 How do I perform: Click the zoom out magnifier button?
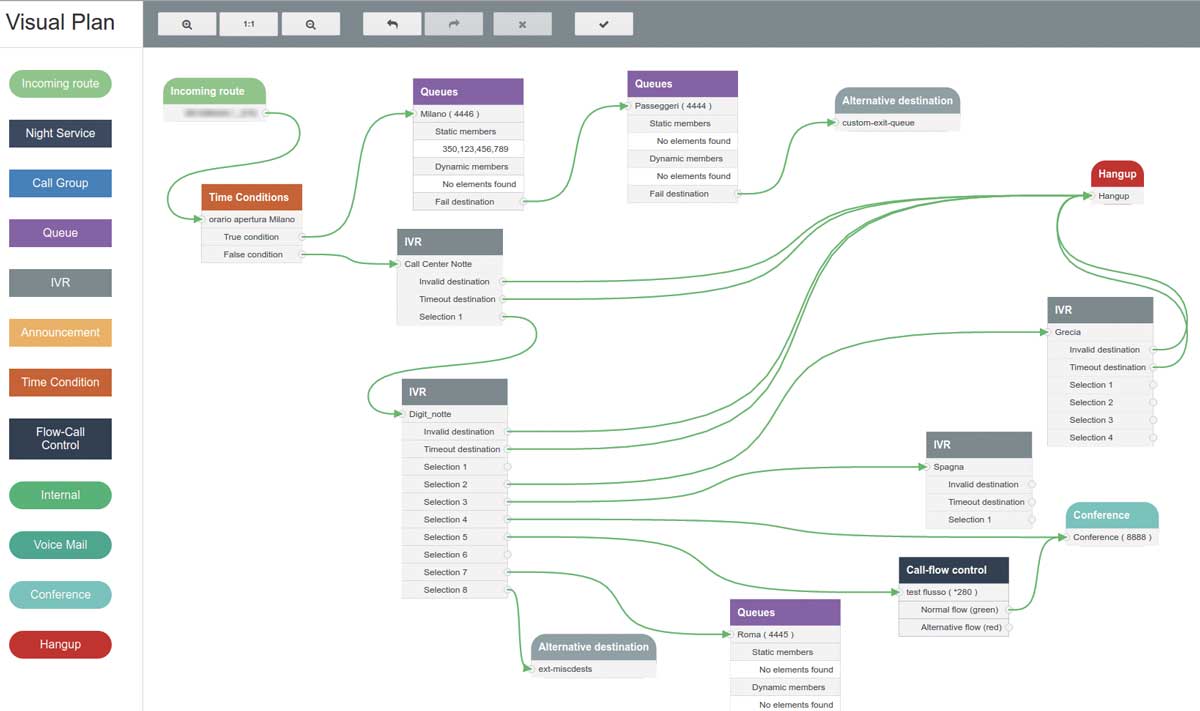[x=311, y=24]
